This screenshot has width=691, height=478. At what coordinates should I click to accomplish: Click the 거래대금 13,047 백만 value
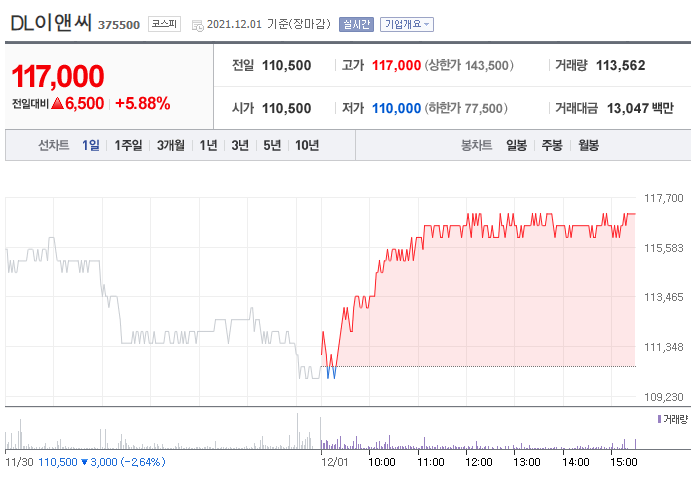click(640, 108)
